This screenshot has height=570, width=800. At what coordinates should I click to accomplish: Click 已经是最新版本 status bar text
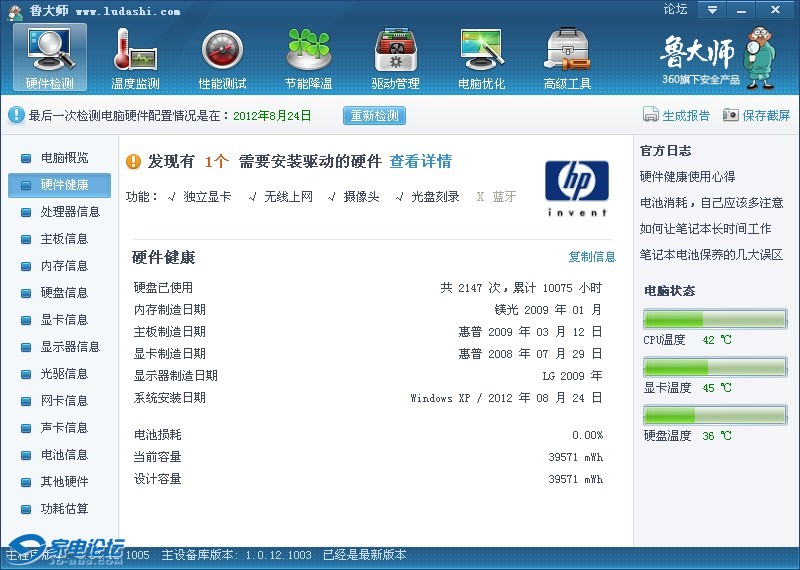[365, 555]
